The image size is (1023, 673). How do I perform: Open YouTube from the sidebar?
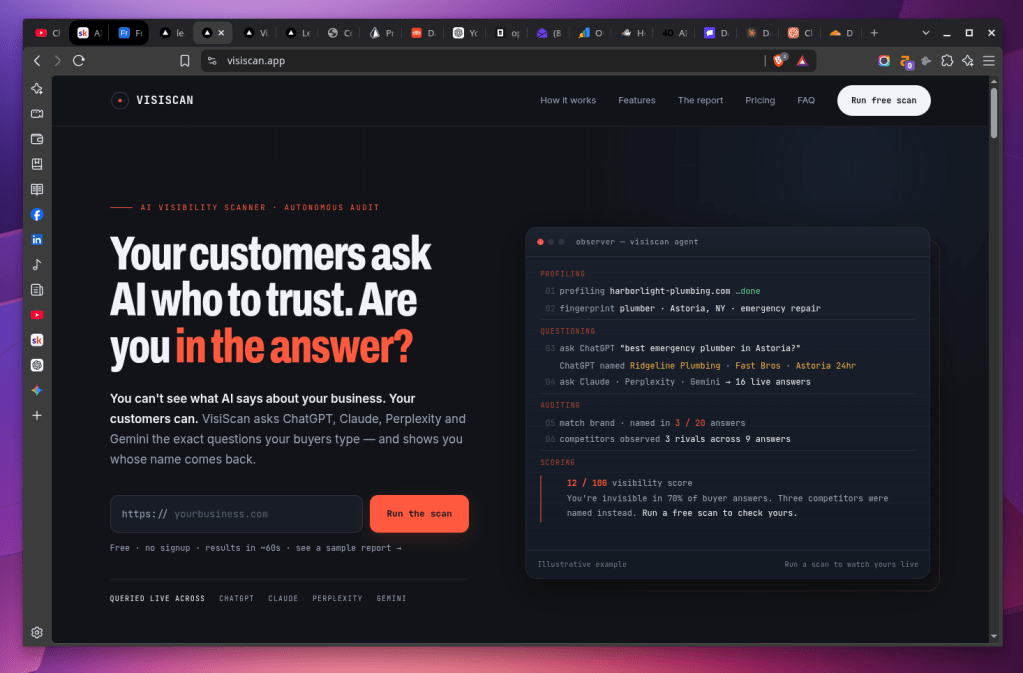click(37, 315)
